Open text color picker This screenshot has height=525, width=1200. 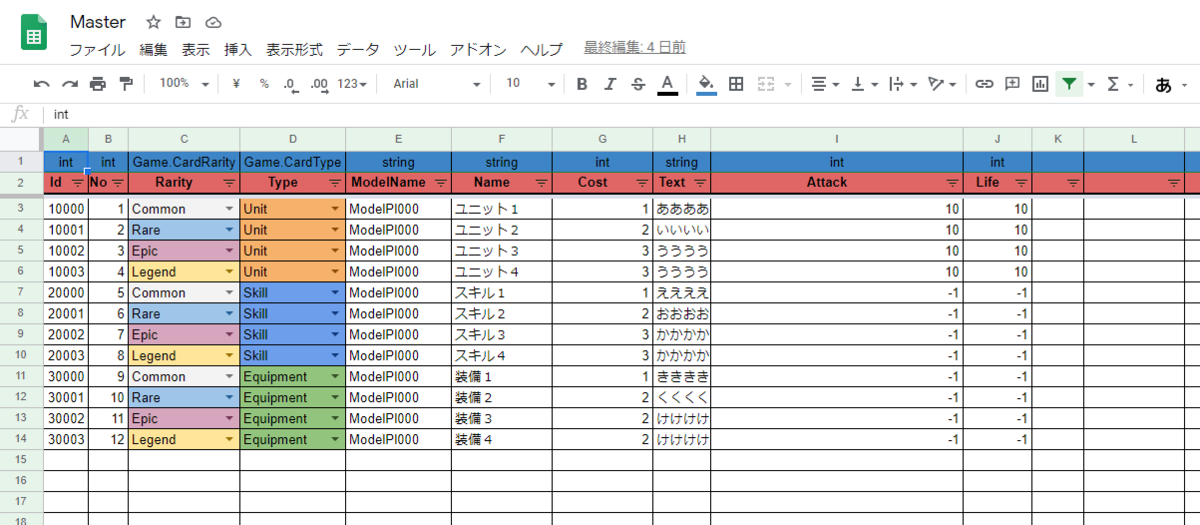(667, 84)
